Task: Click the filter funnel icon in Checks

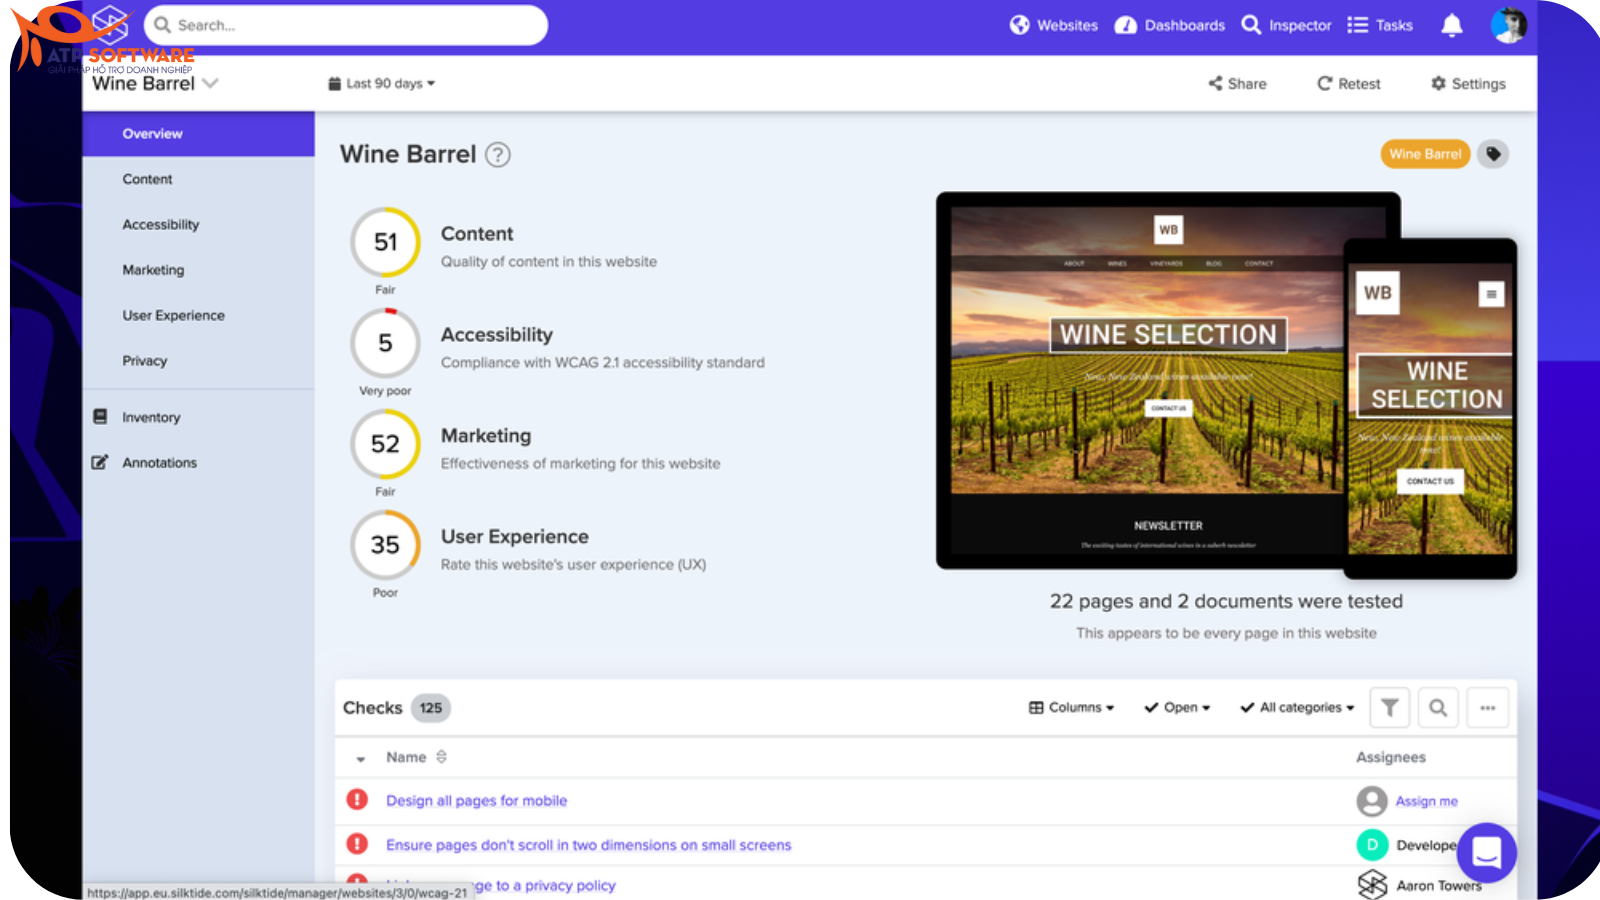Action: click(x=1389, y=708)
